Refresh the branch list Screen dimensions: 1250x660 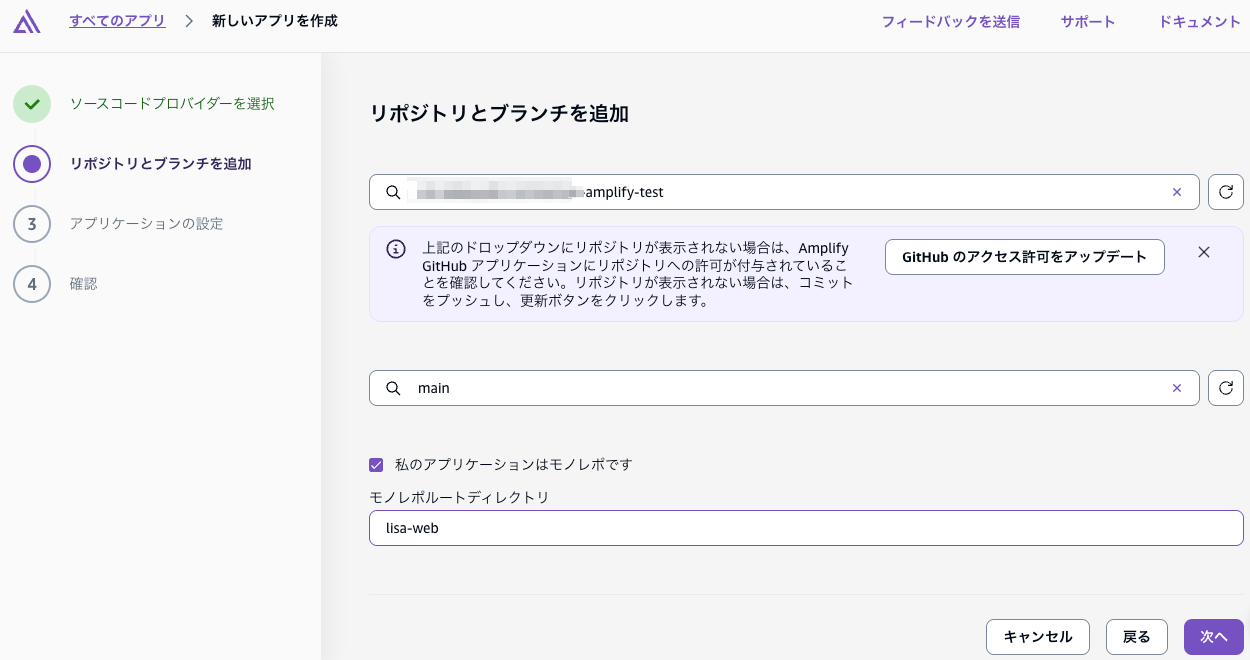1226,388
